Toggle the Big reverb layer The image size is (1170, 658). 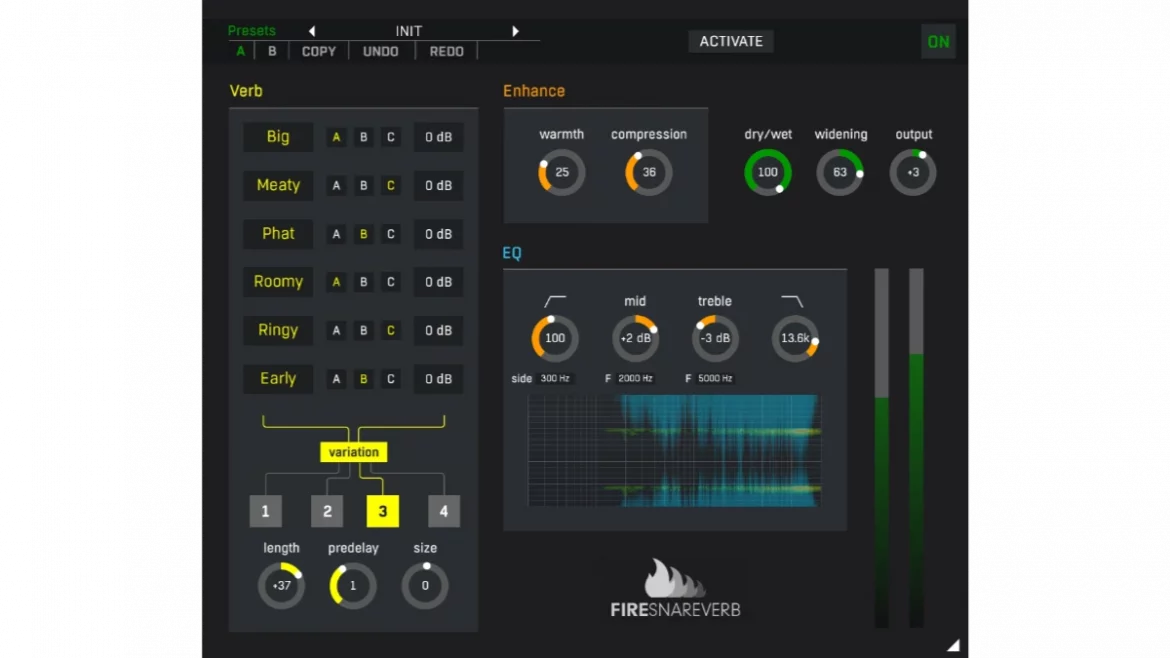pyautogui.click(x=278, y=137)
